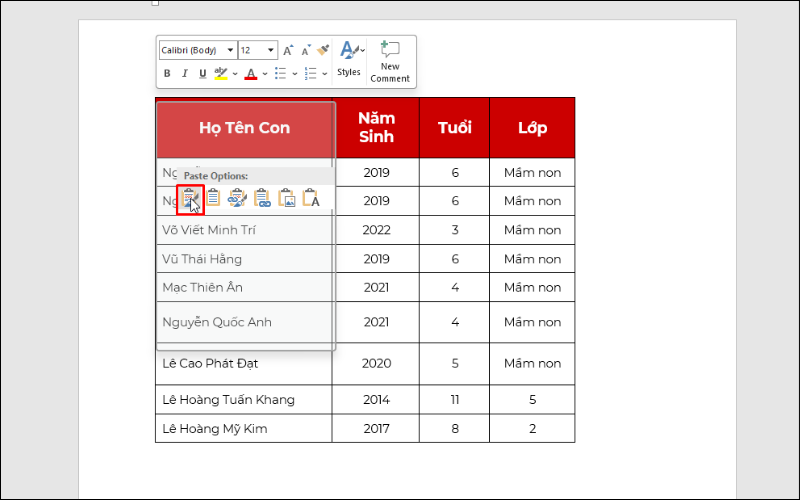Image resolution: width=800 pixels, height=500 pixels.
Task: Click the New Comment button
Action: [x=390, y=61]
